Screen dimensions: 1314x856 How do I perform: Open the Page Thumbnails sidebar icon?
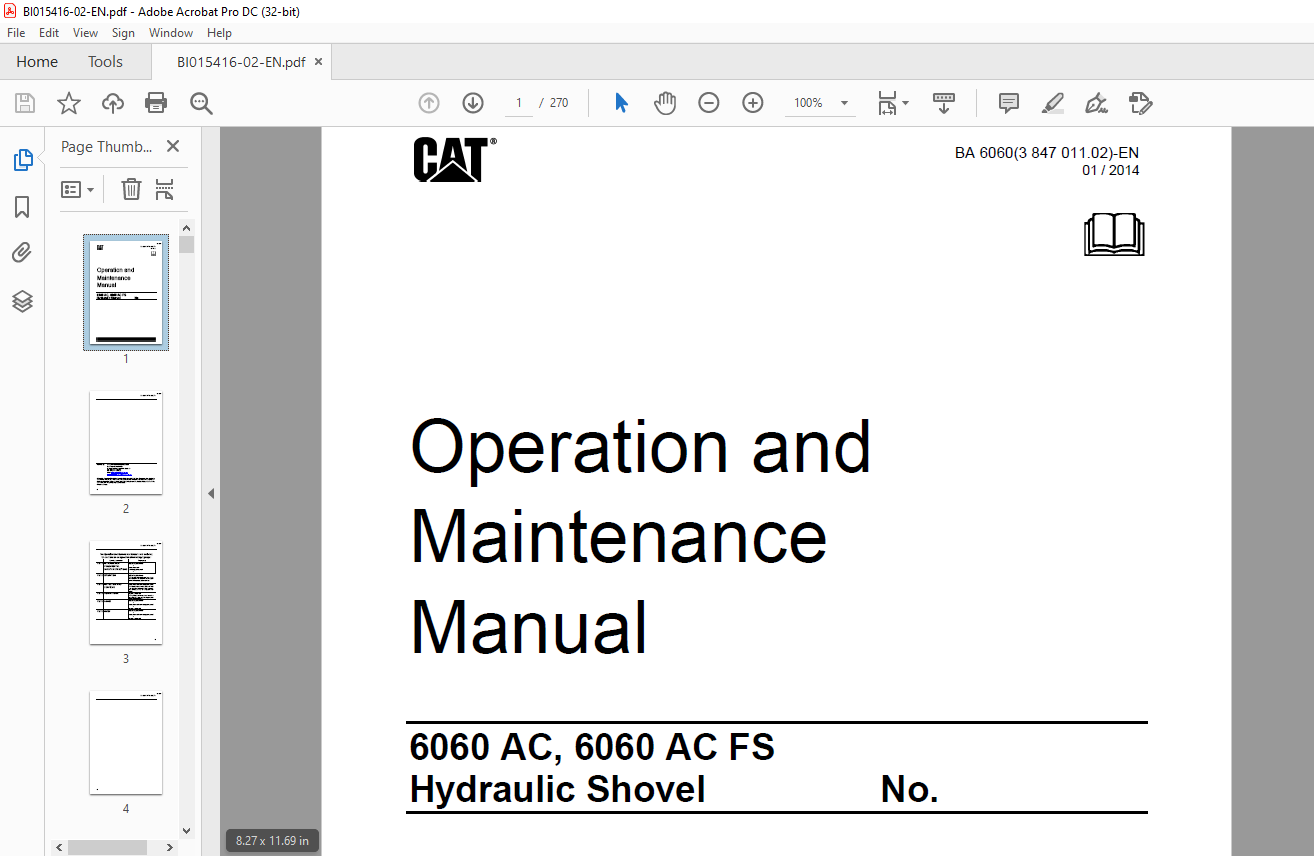click(x=22, y=159)
